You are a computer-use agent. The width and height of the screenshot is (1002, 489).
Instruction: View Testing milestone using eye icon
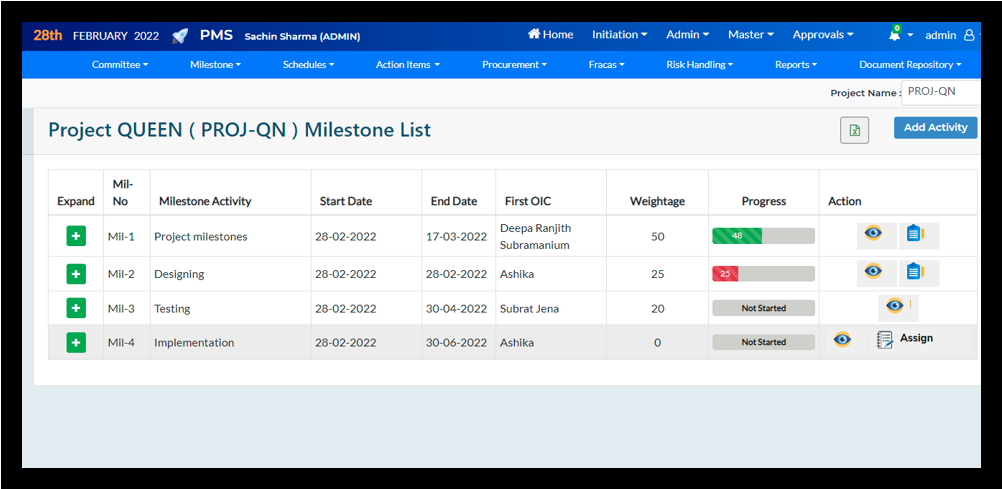[x=894, y=306]
